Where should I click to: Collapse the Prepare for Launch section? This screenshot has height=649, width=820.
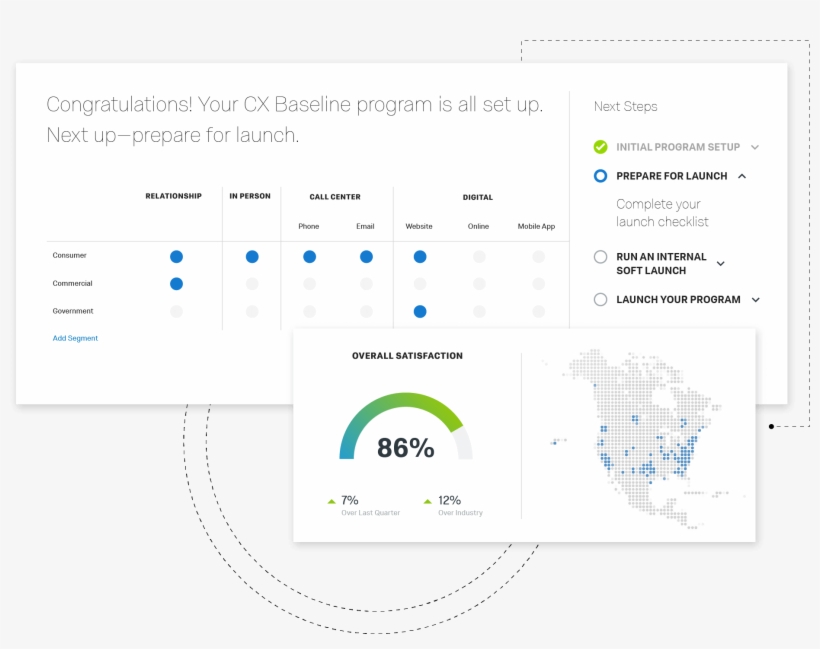coord(741,176)
